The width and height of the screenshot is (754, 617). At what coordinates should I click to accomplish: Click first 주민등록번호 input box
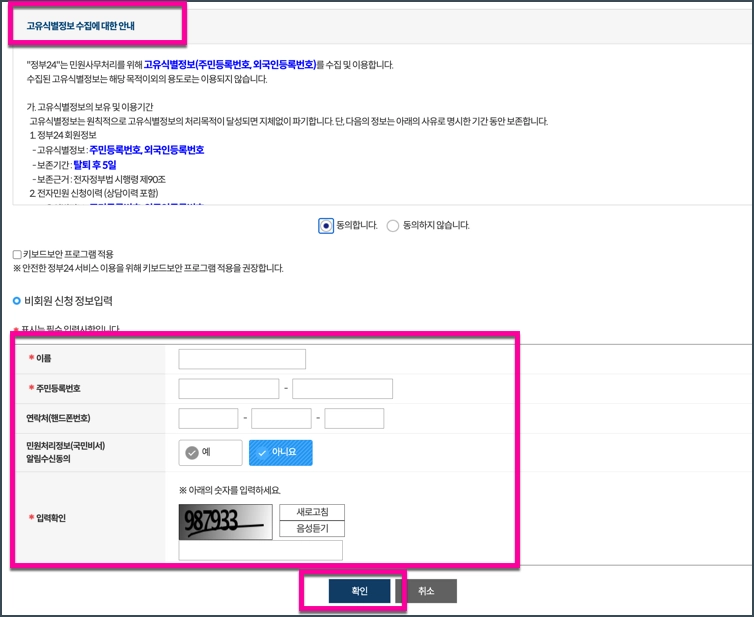tap(228, 389)
